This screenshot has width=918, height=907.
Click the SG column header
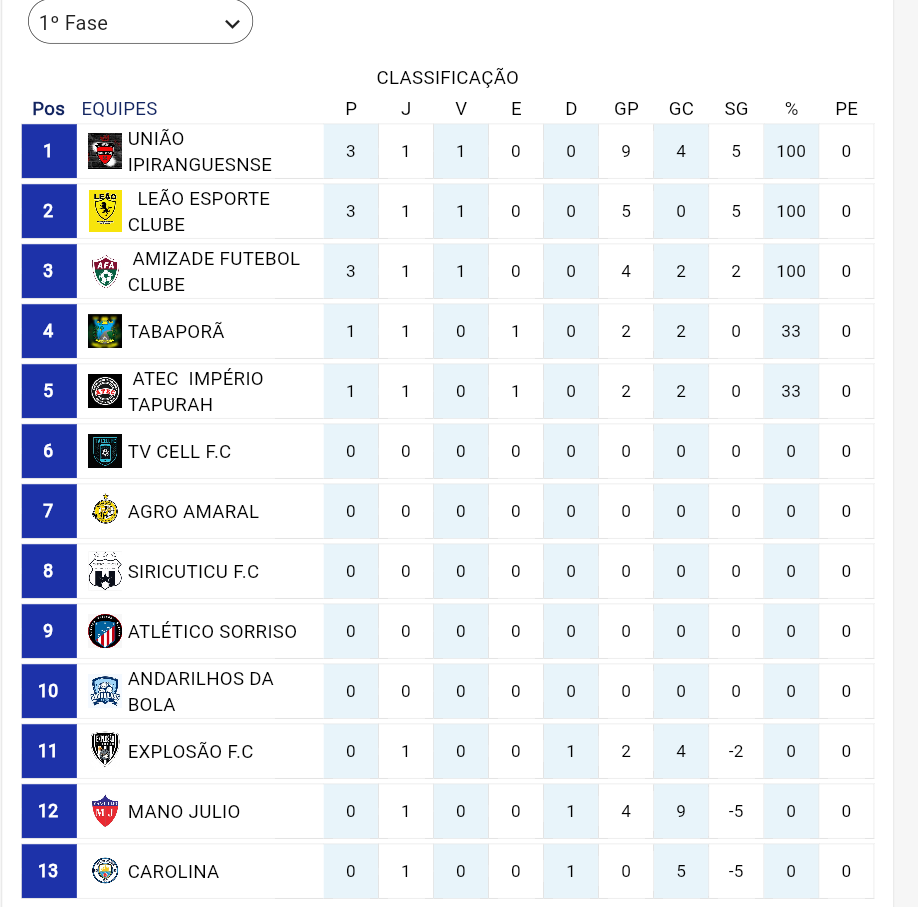point(736,109)
